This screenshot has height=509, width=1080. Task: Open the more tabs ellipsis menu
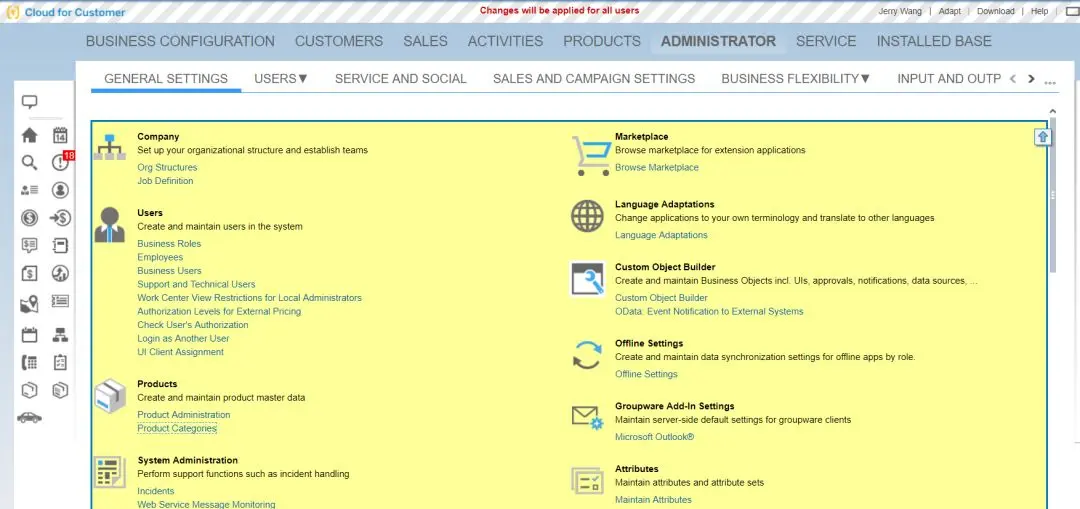1050,83
